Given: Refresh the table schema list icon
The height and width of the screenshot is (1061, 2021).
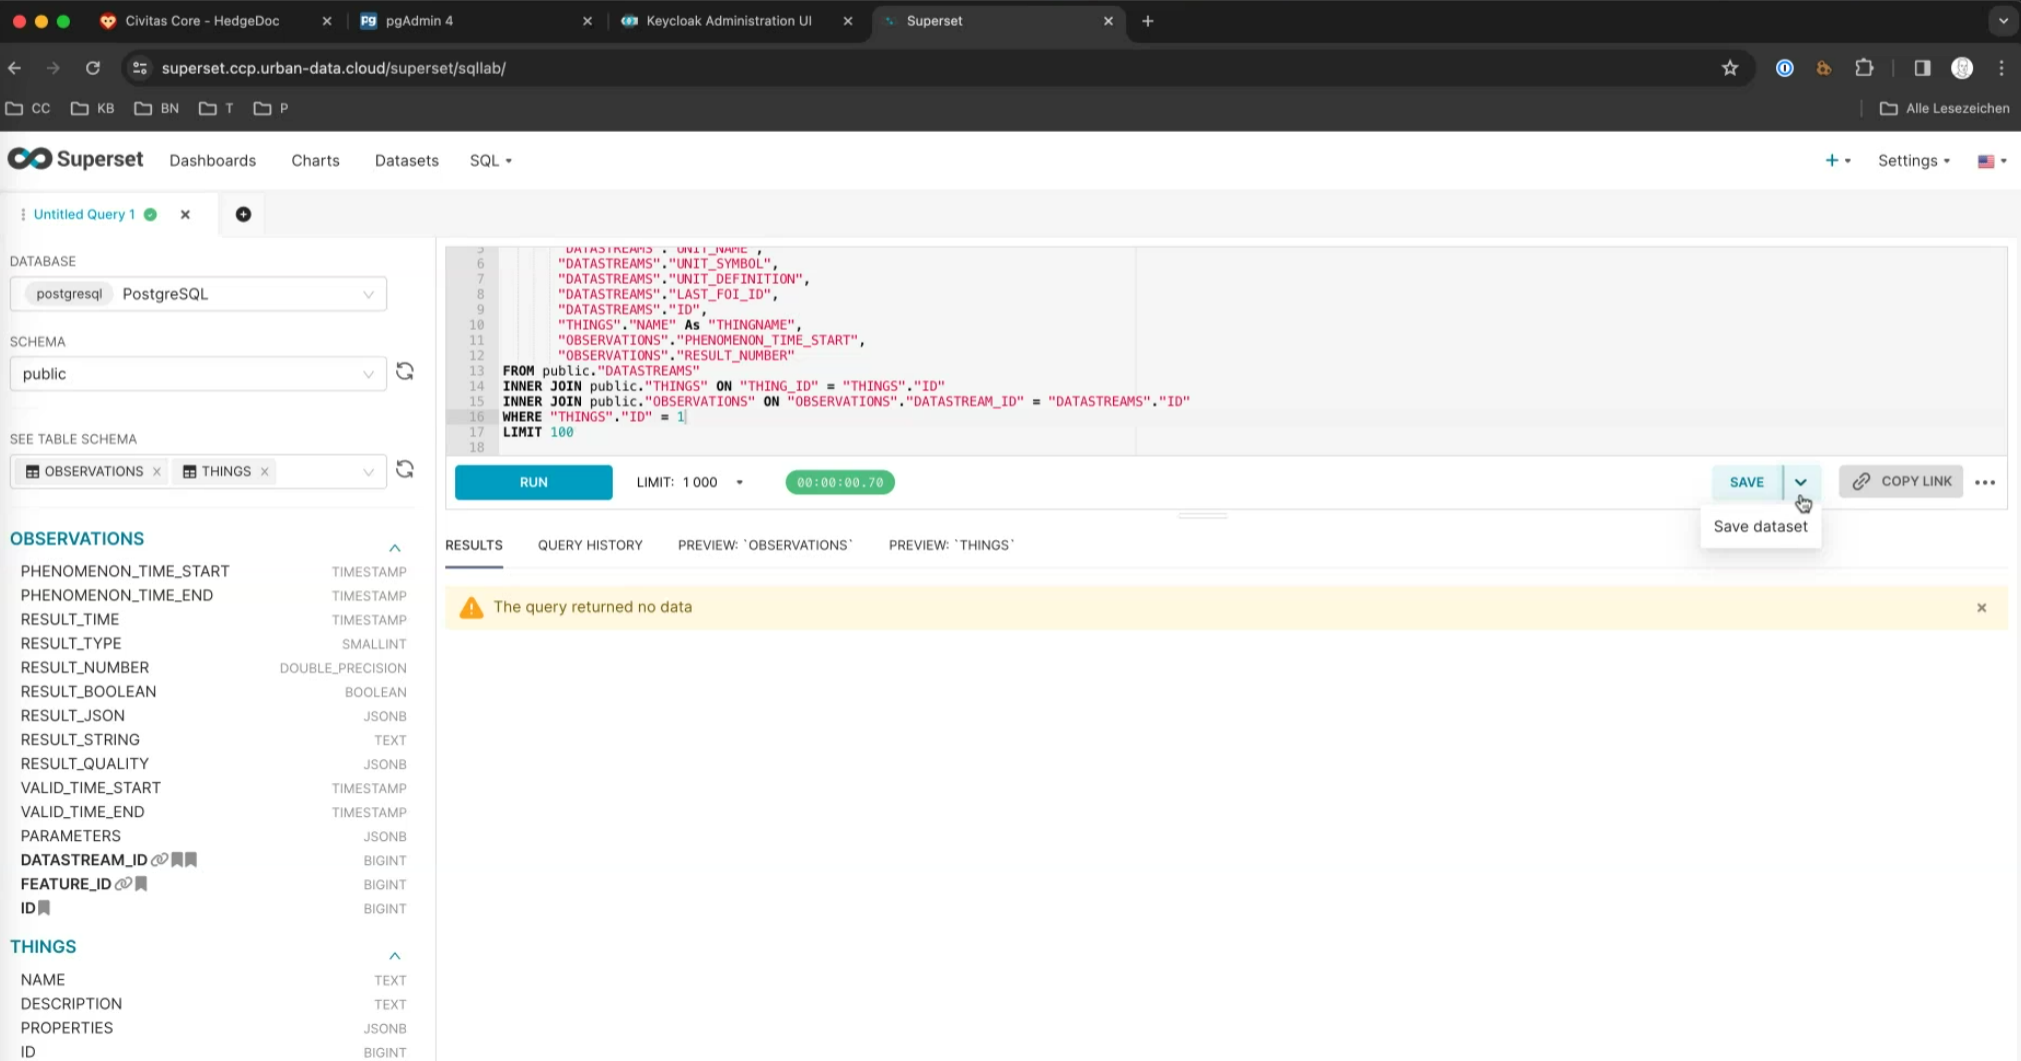Looking at the screenshot, I should [405, 470].
